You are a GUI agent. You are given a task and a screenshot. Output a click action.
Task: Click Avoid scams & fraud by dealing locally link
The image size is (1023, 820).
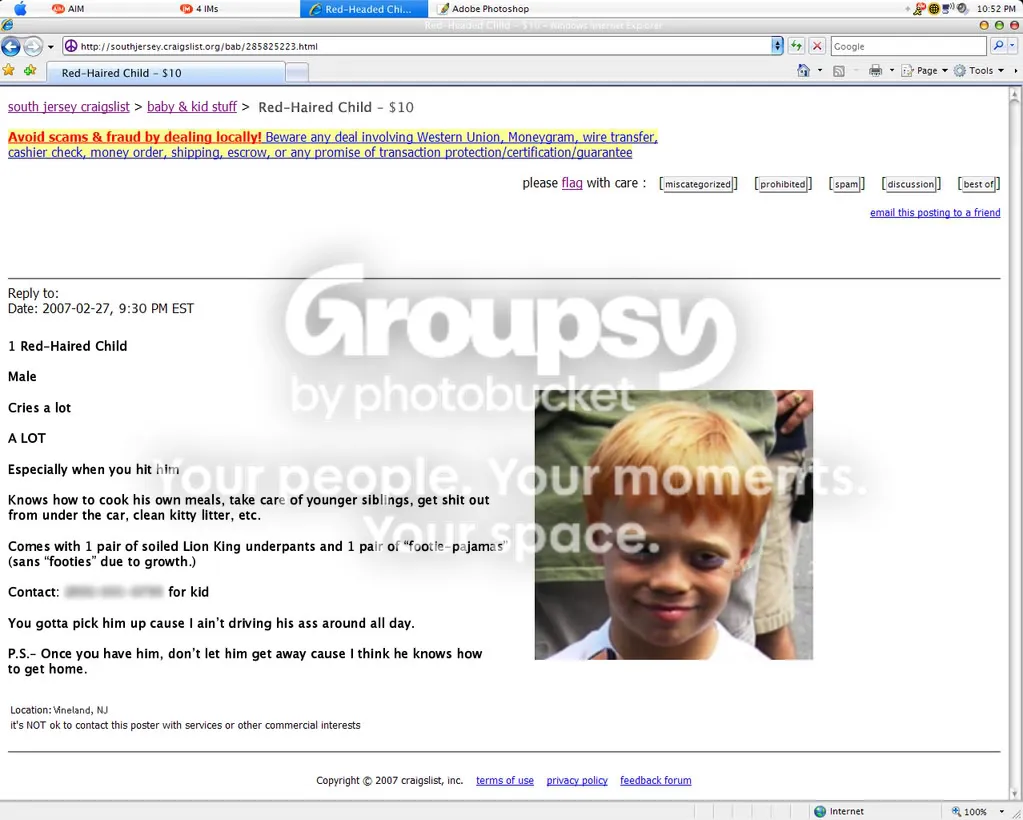click(134, 137)
